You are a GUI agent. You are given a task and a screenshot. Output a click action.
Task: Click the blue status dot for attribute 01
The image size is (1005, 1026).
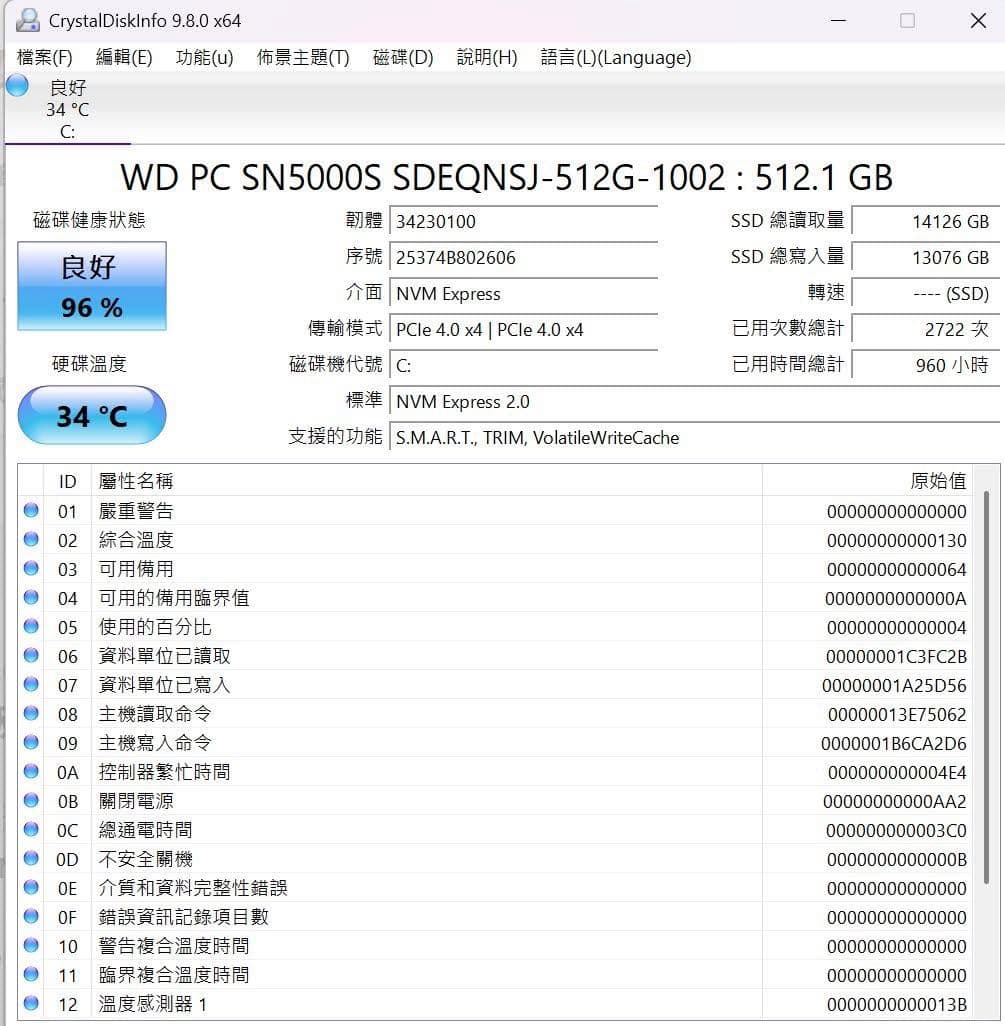click(31, 510)
